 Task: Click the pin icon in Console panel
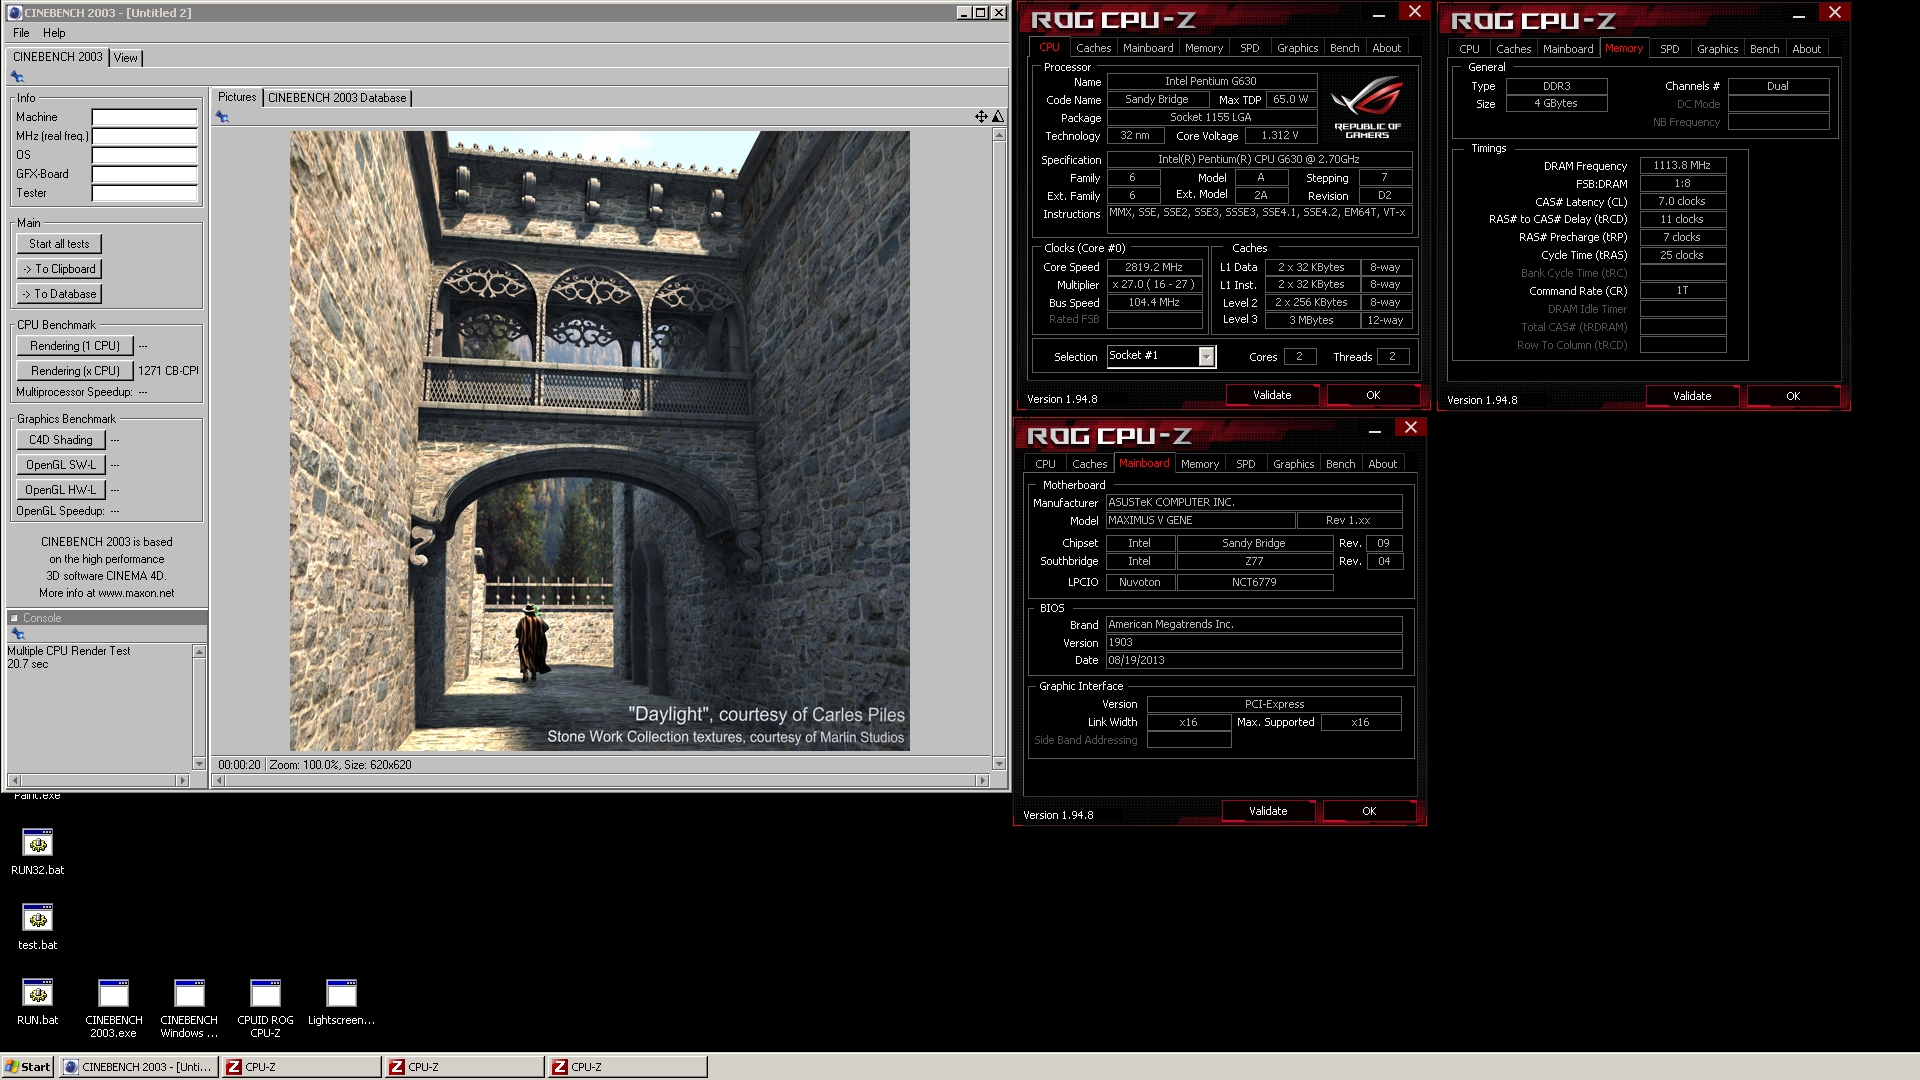(17, 634)
